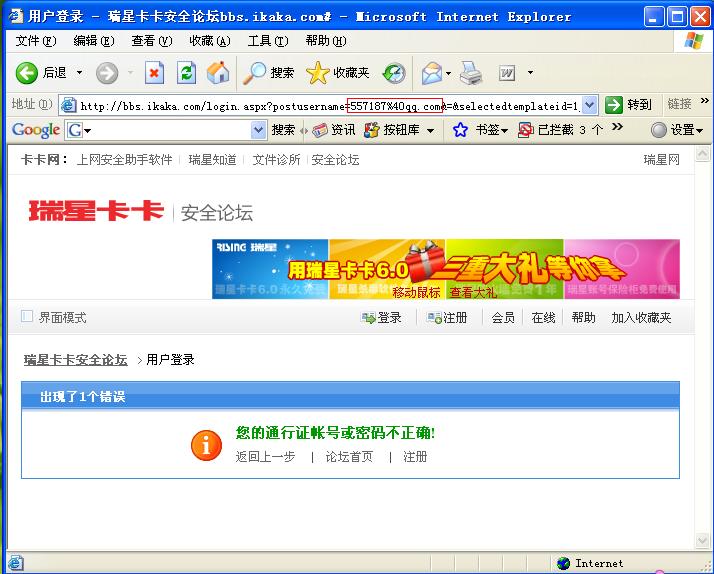Viewport: 714px width, 574px height.
Task: Open the 瑞星网 link at top right
Action: [662, 159]
